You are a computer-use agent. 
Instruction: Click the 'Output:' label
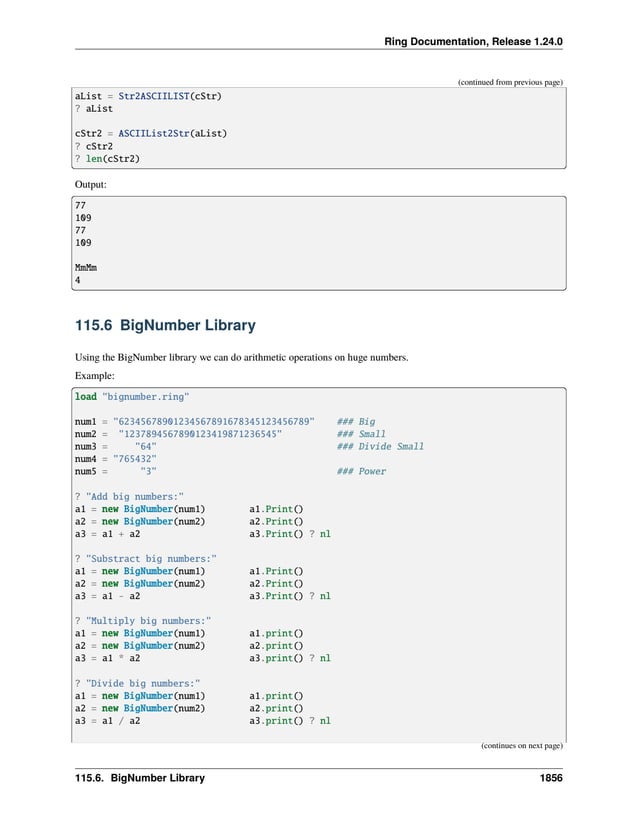(90, 185)
